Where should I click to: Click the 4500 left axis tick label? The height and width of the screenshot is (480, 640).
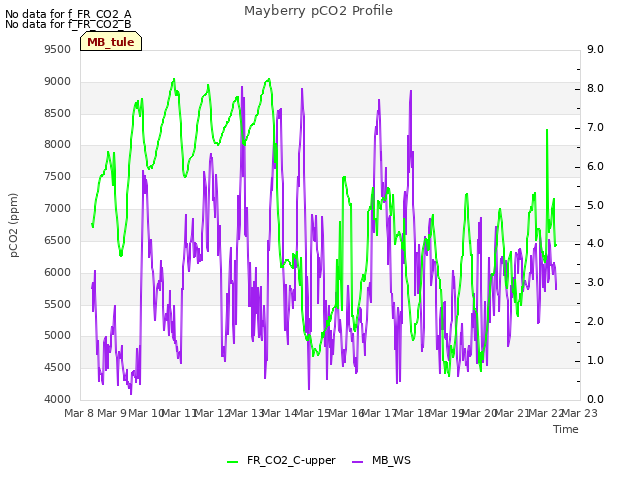click(58, 367)
